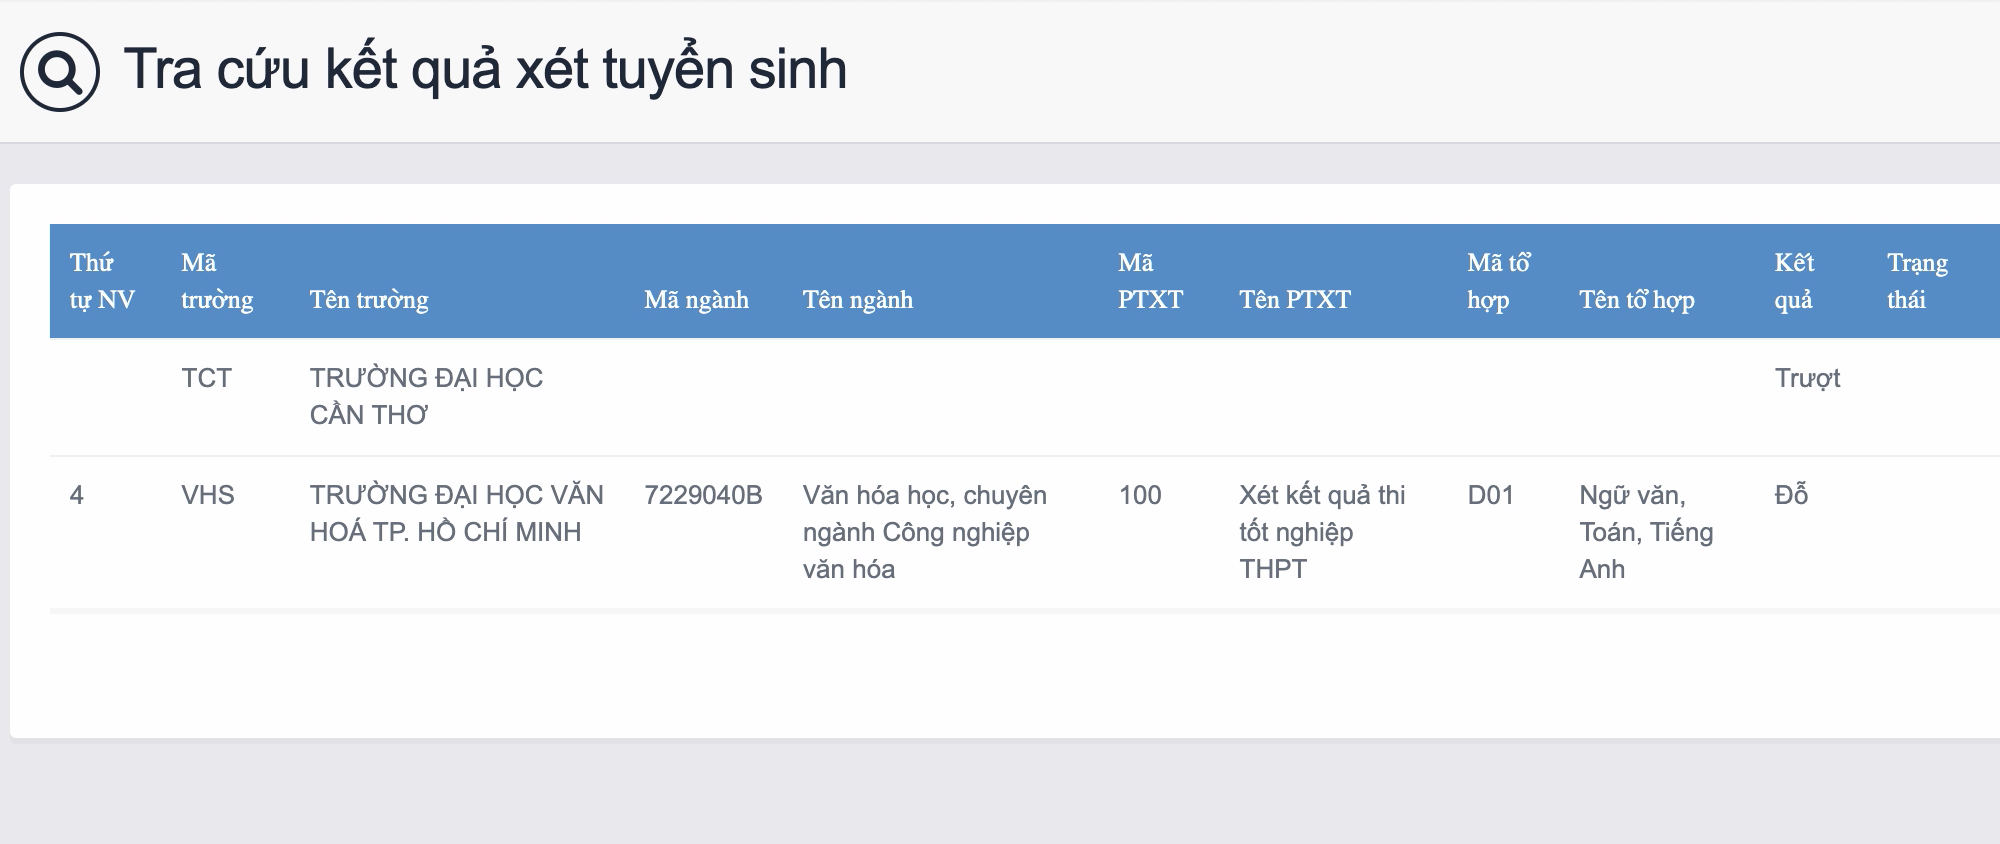Viewport: 2000px width, 844px height.
Task: Click the page title Tra cứu kết quả xét tuyển sinh
Action: 485,70
